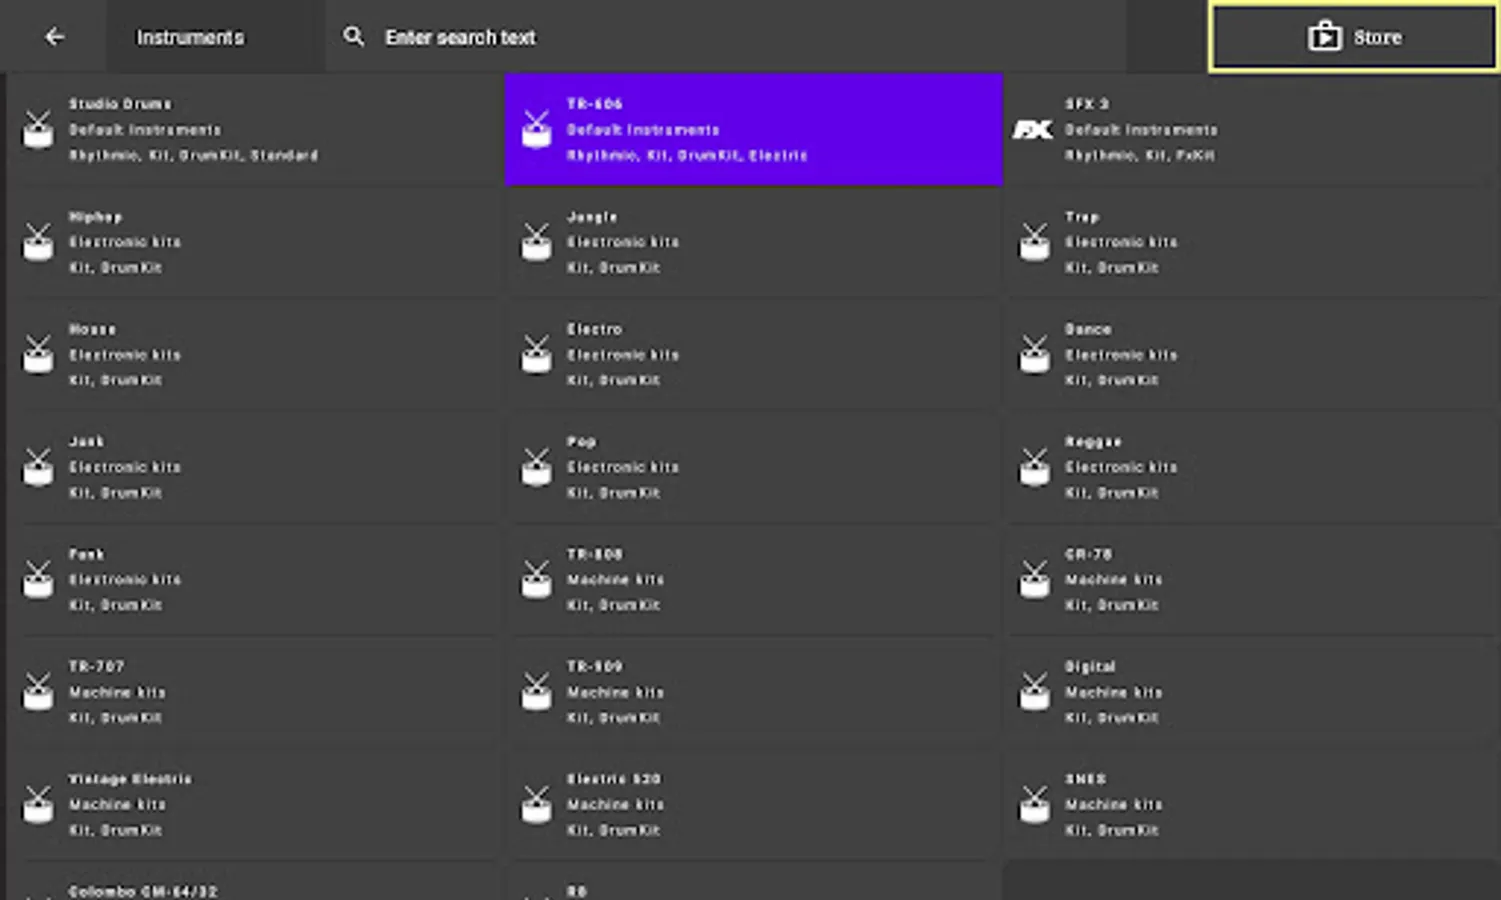Open the Instruments tab
Screen dimensions: 1501x900
pyautogui.click(x=190, y=37)
